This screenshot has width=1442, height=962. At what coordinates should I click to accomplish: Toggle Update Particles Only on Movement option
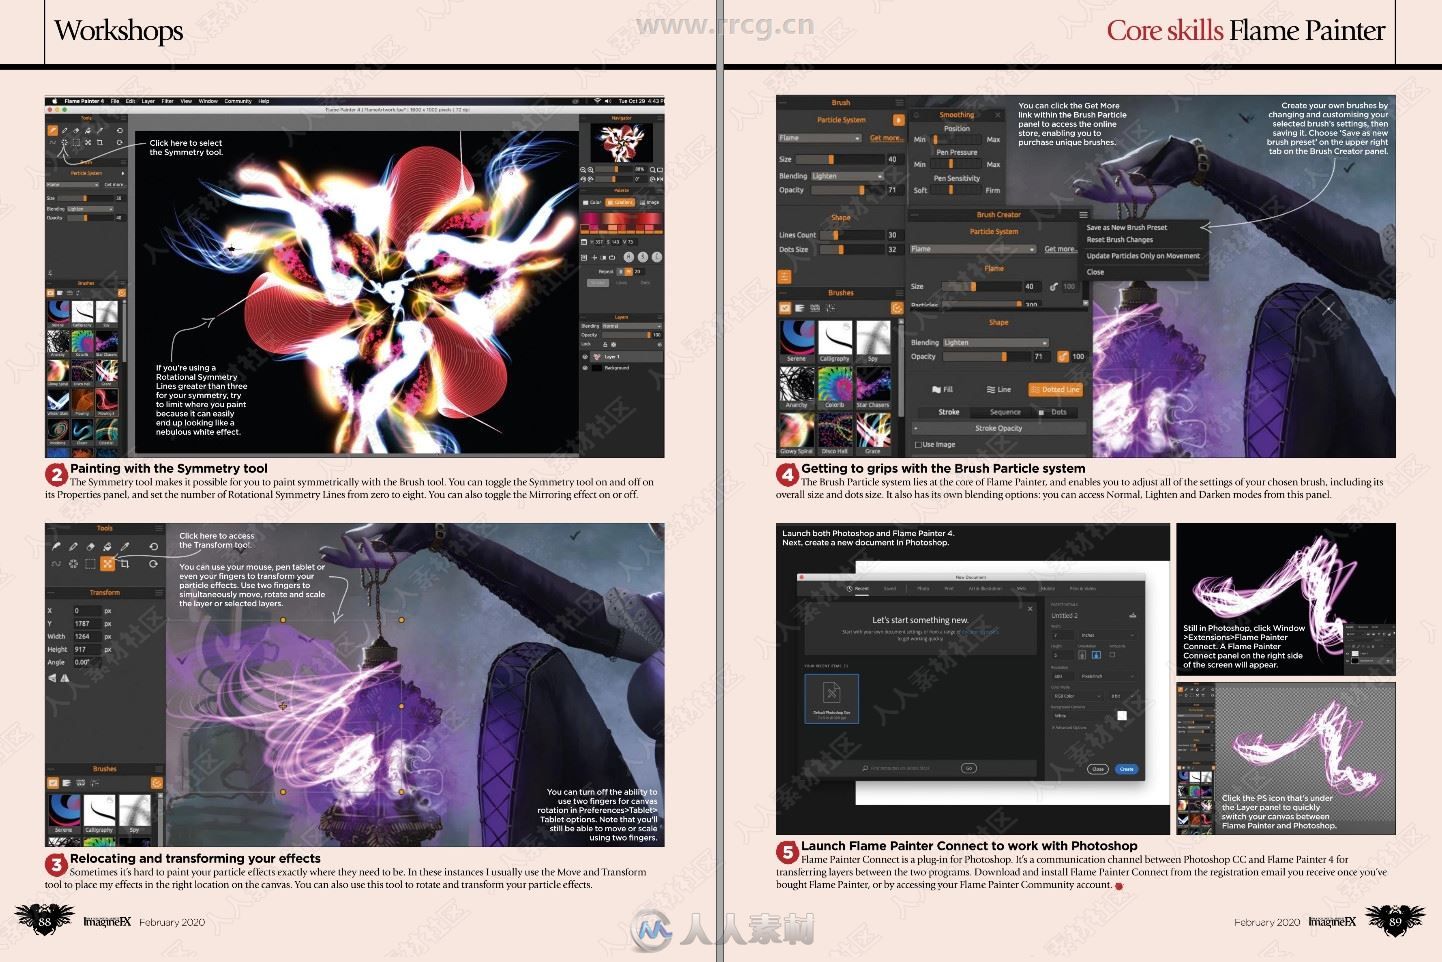[1143, 256]
